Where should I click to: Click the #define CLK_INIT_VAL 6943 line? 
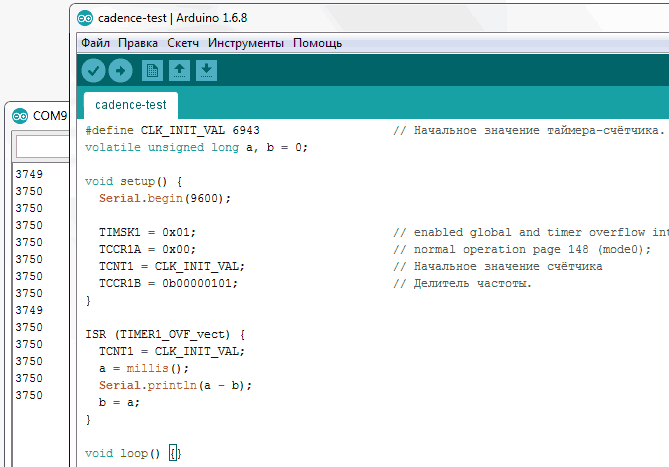[172, 130]
